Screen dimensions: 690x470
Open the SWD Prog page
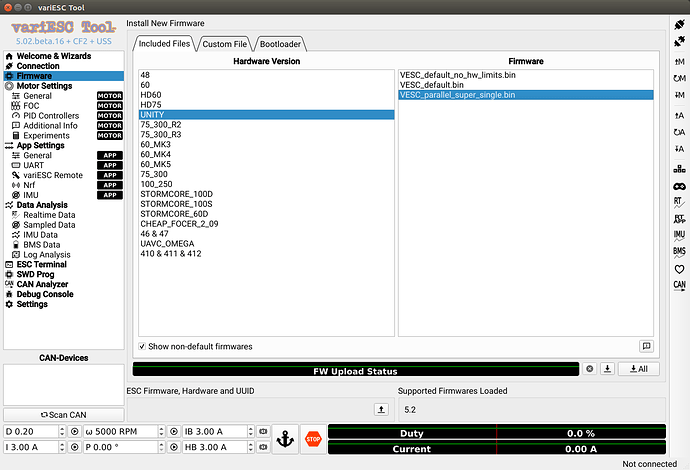coord(35,274)
